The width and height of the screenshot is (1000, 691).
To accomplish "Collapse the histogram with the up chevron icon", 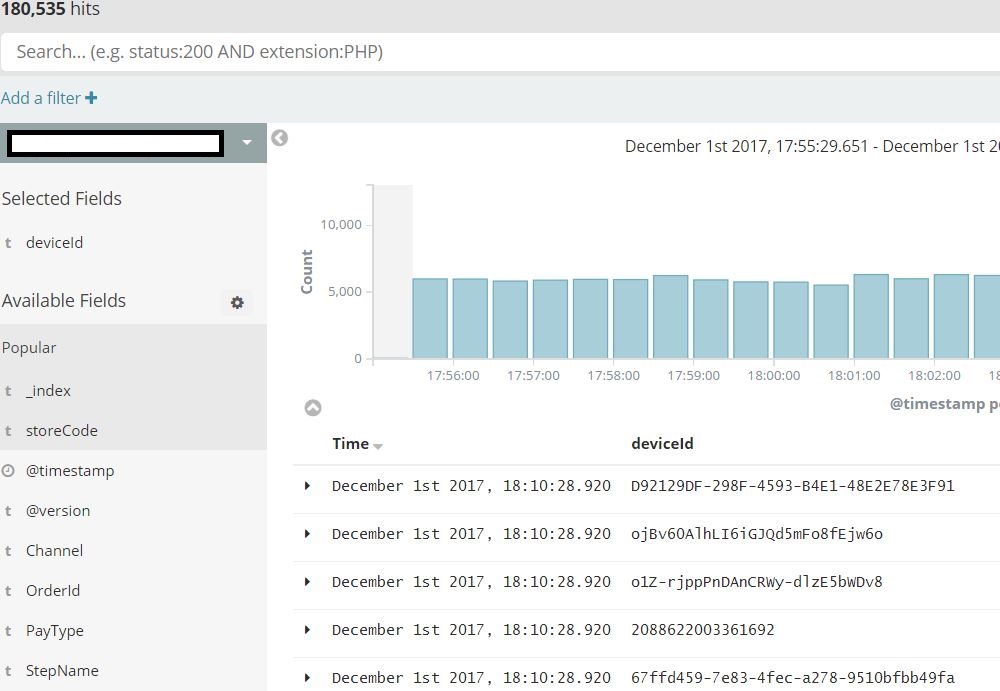I will point(313,408).
